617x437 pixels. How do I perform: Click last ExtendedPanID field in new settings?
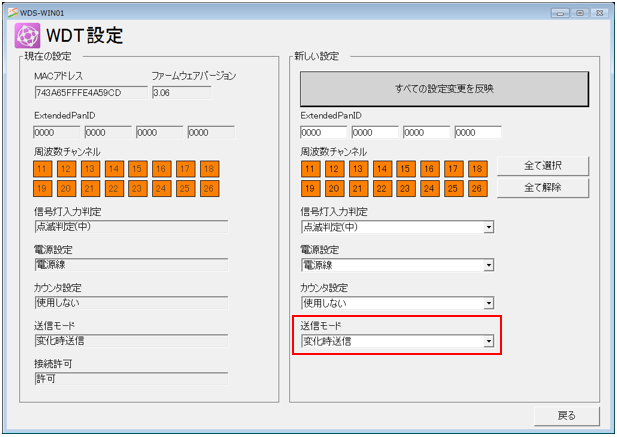(x=477, y=132)
